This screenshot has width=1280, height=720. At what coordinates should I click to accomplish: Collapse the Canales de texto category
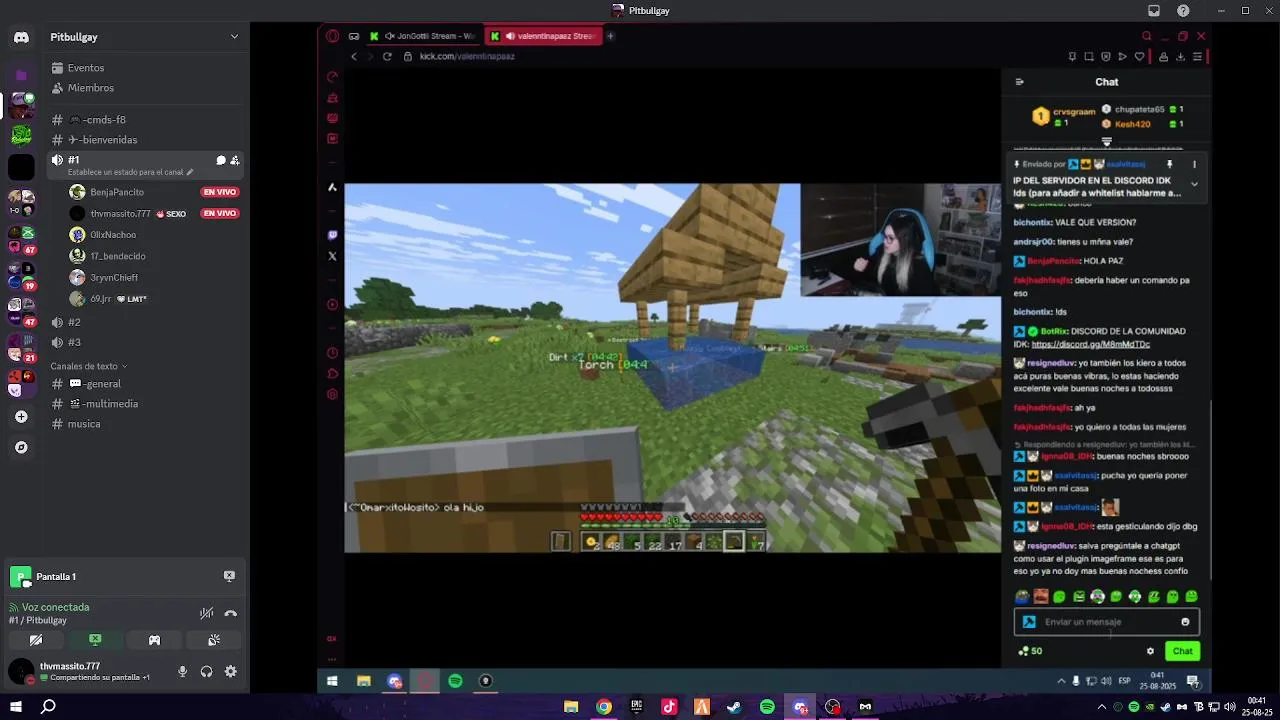(x=88, y=366)
